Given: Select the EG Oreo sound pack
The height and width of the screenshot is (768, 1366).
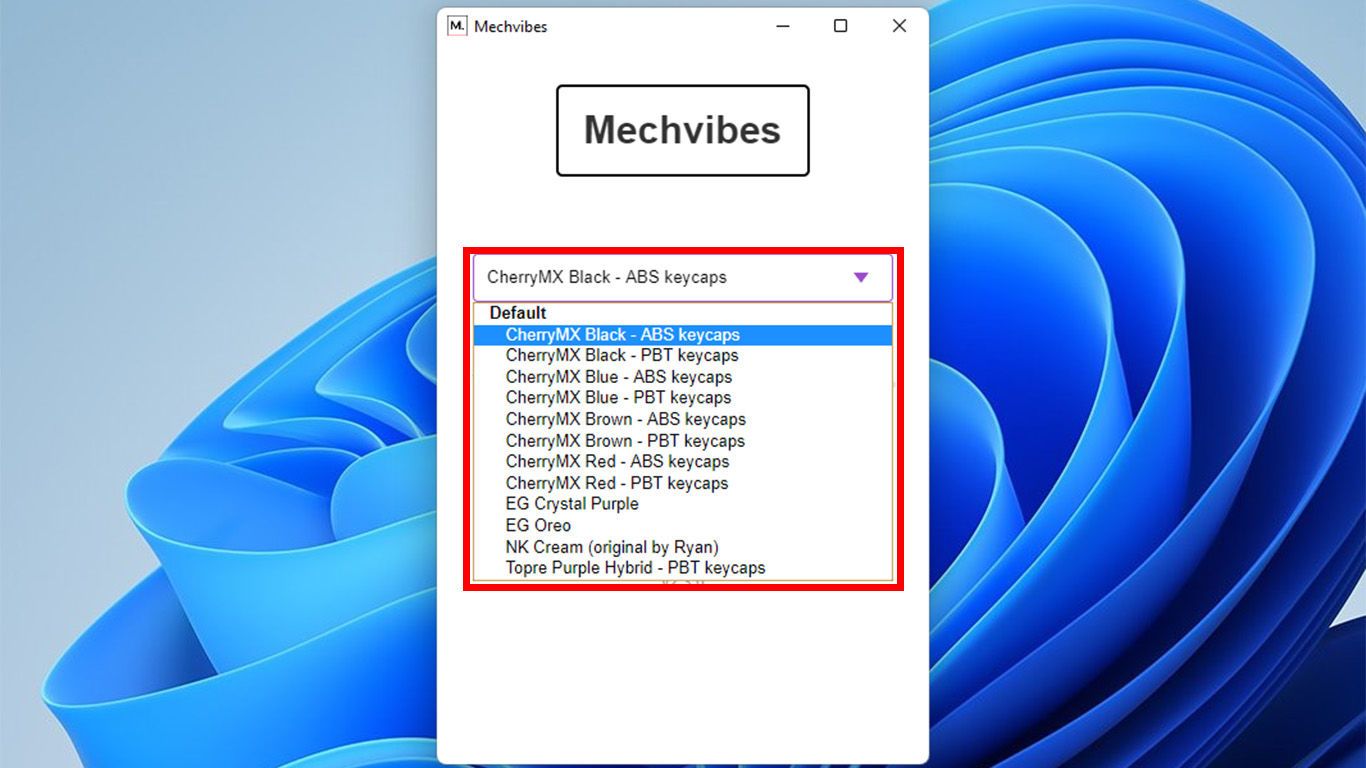Looking at the screenshot, I should [x=683, y=525].
